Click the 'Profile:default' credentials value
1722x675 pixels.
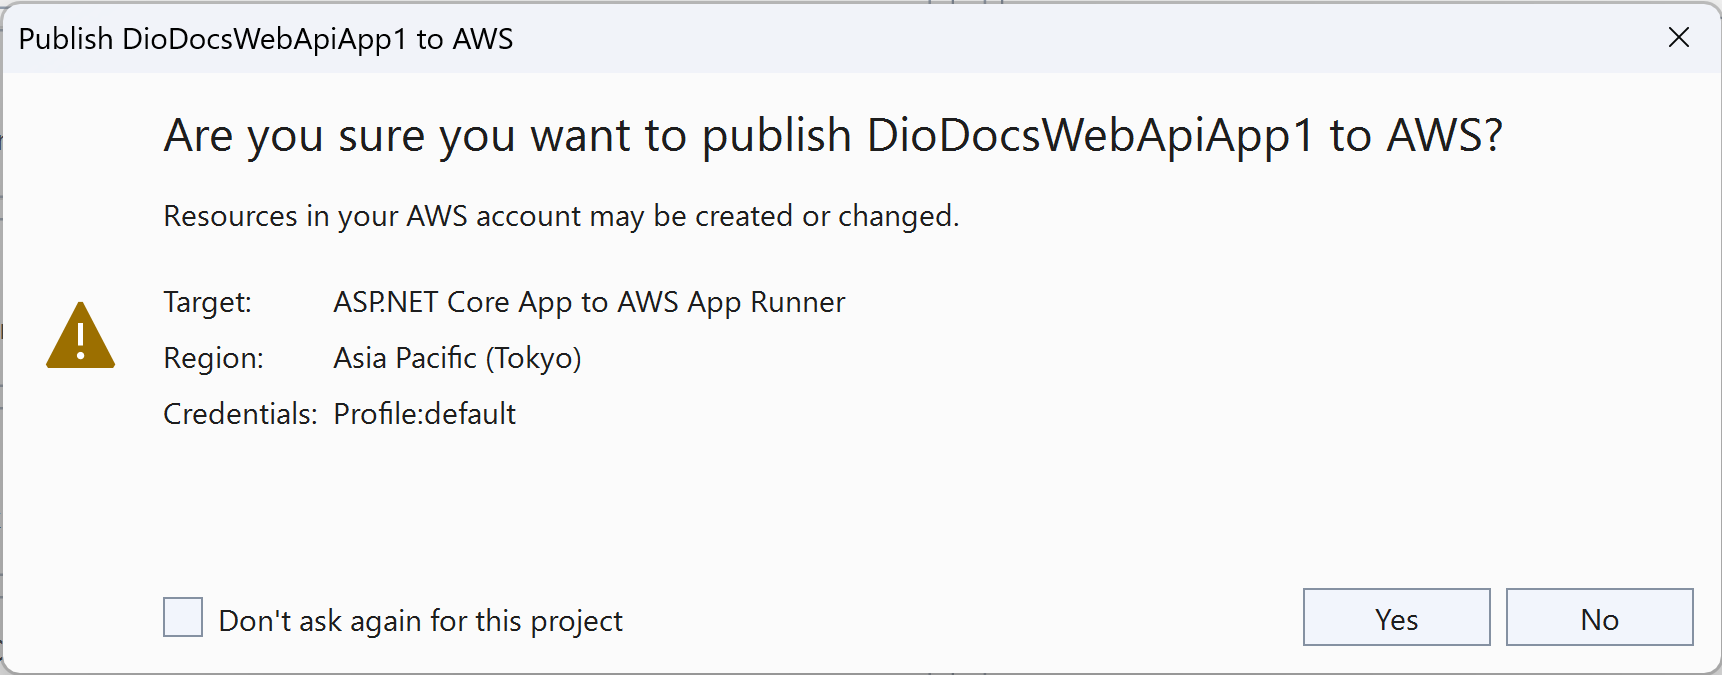(424, 414)
